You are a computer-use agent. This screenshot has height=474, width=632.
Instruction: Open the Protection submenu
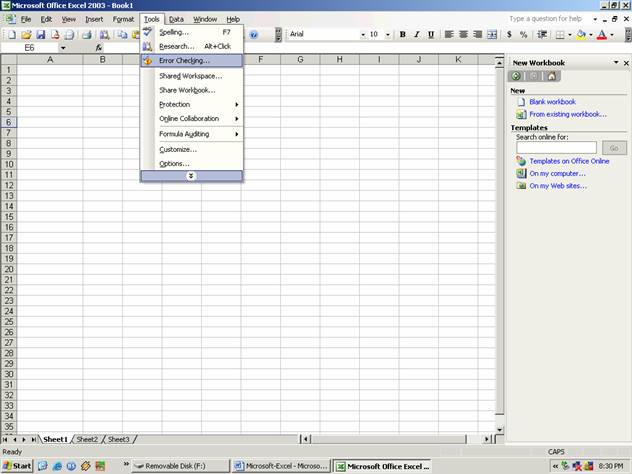tap(191, 104)
